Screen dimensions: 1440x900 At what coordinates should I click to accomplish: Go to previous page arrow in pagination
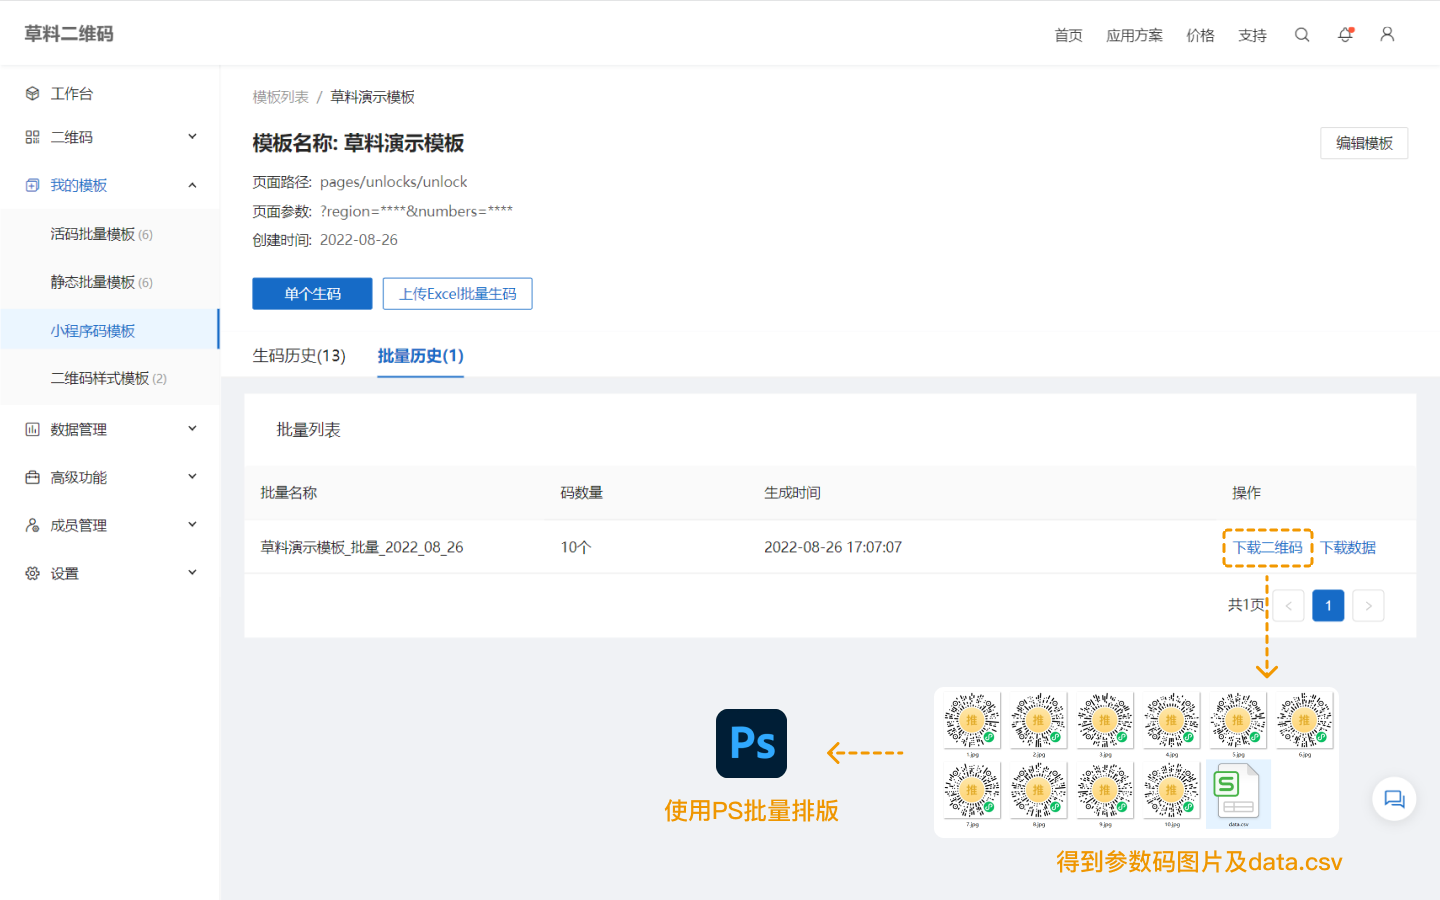click(1288, 606)
